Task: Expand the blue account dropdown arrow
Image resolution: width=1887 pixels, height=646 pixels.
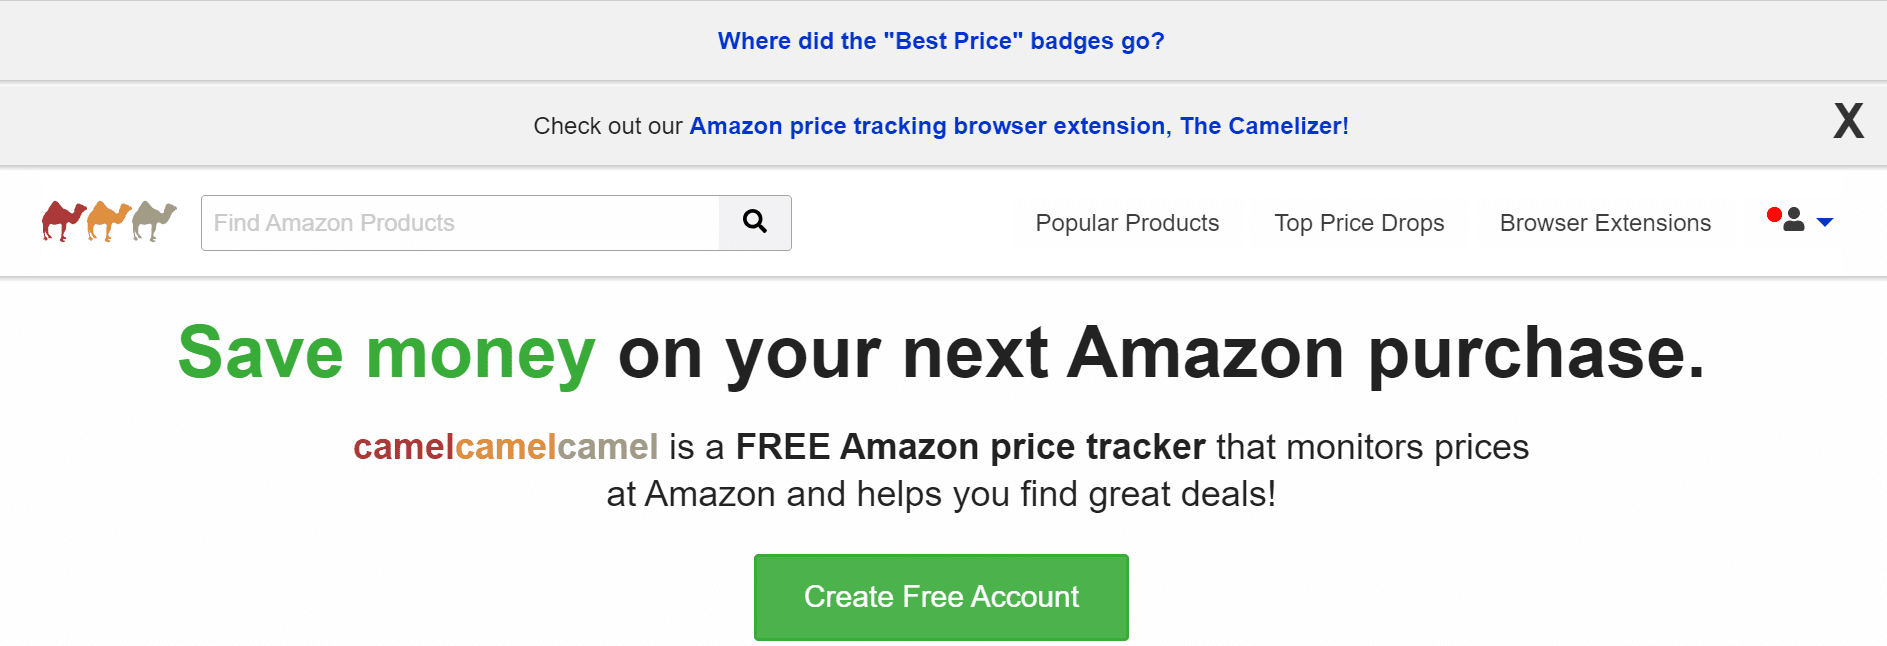Action: click(x=1825, y=222)
